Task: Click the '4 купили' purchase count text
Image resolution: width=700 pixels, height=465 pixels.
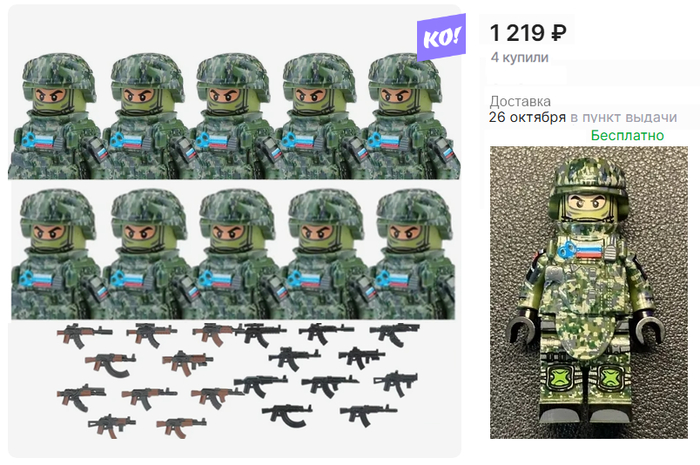Action: (520, 57)
